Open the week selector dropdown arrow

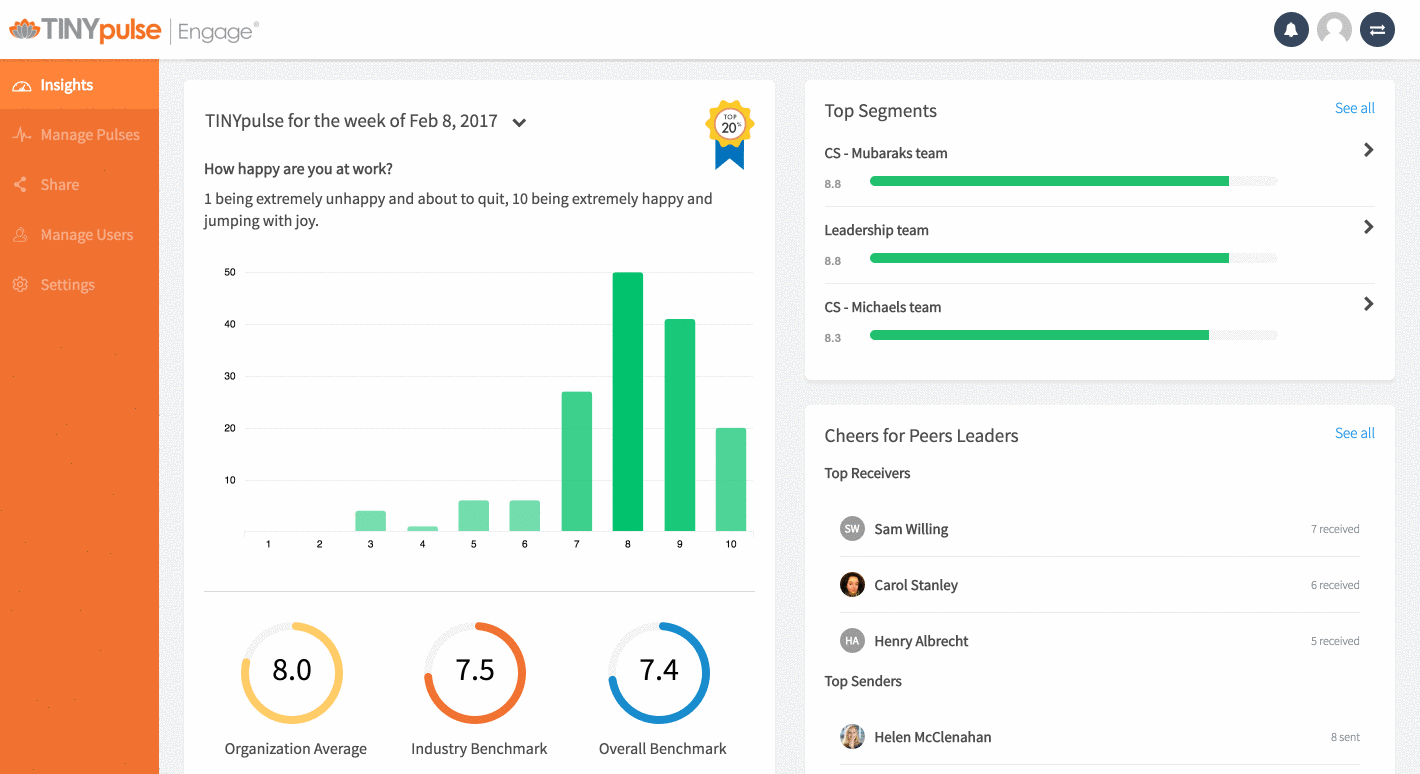[519, 123]
